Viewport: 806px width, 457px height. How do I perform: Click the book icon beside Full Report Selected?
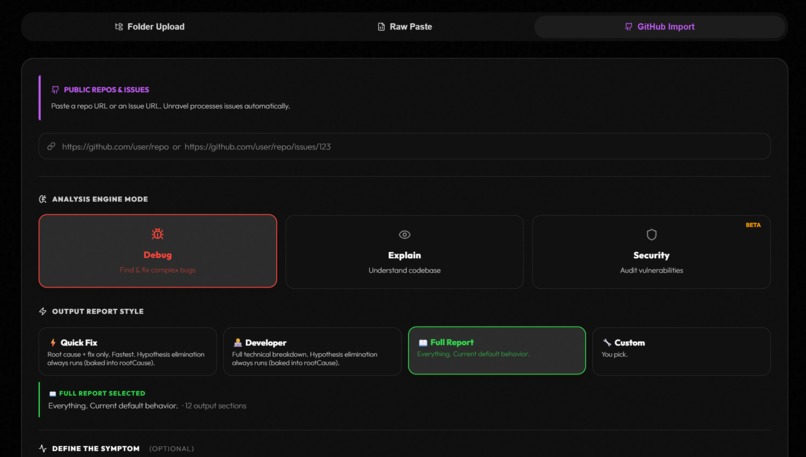click(52, 394)
